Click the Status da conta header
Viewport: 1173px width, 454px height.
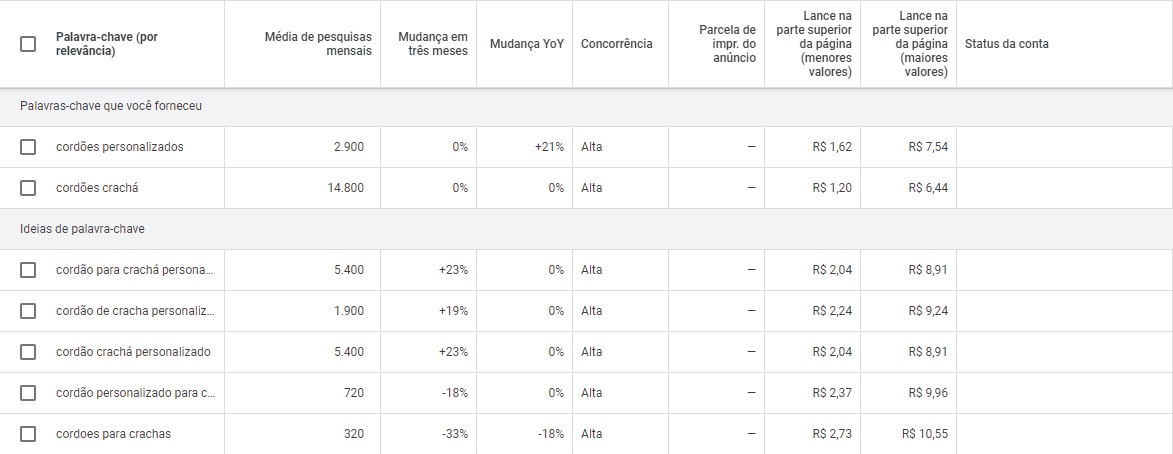point(1006,44)
